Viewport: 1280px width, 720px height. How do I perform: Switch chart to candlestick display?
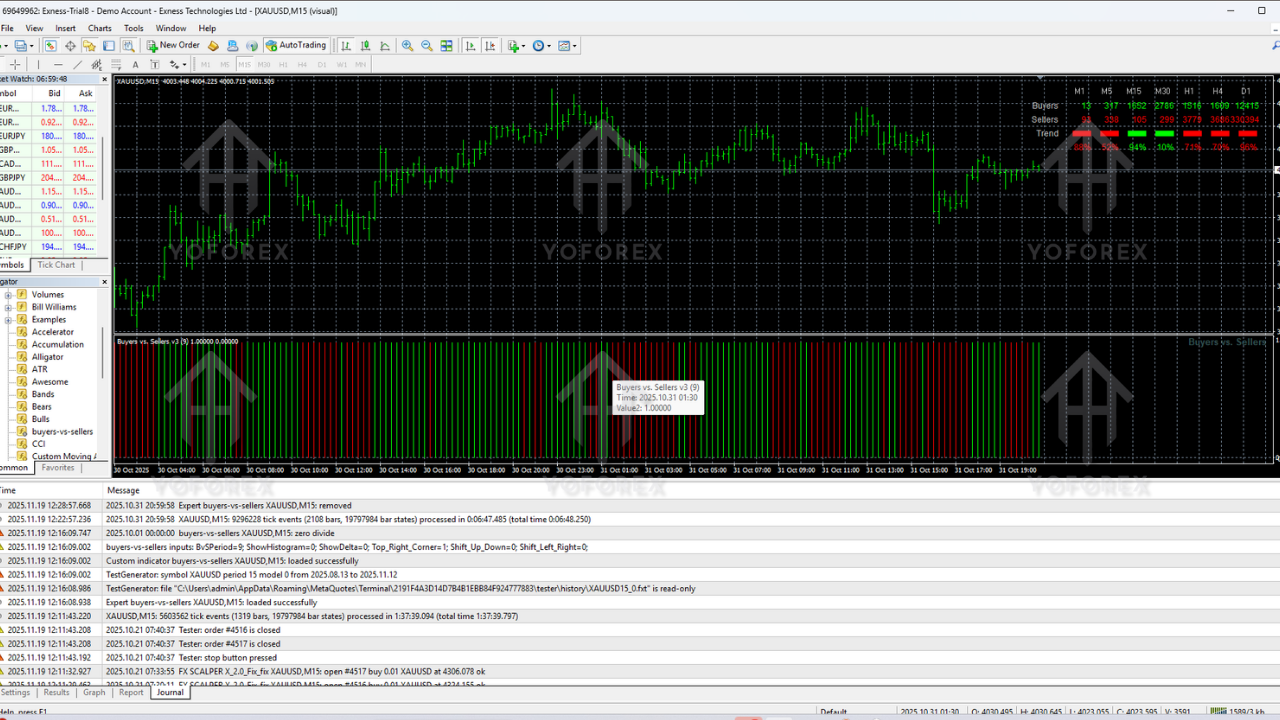[x=366, y=45]
